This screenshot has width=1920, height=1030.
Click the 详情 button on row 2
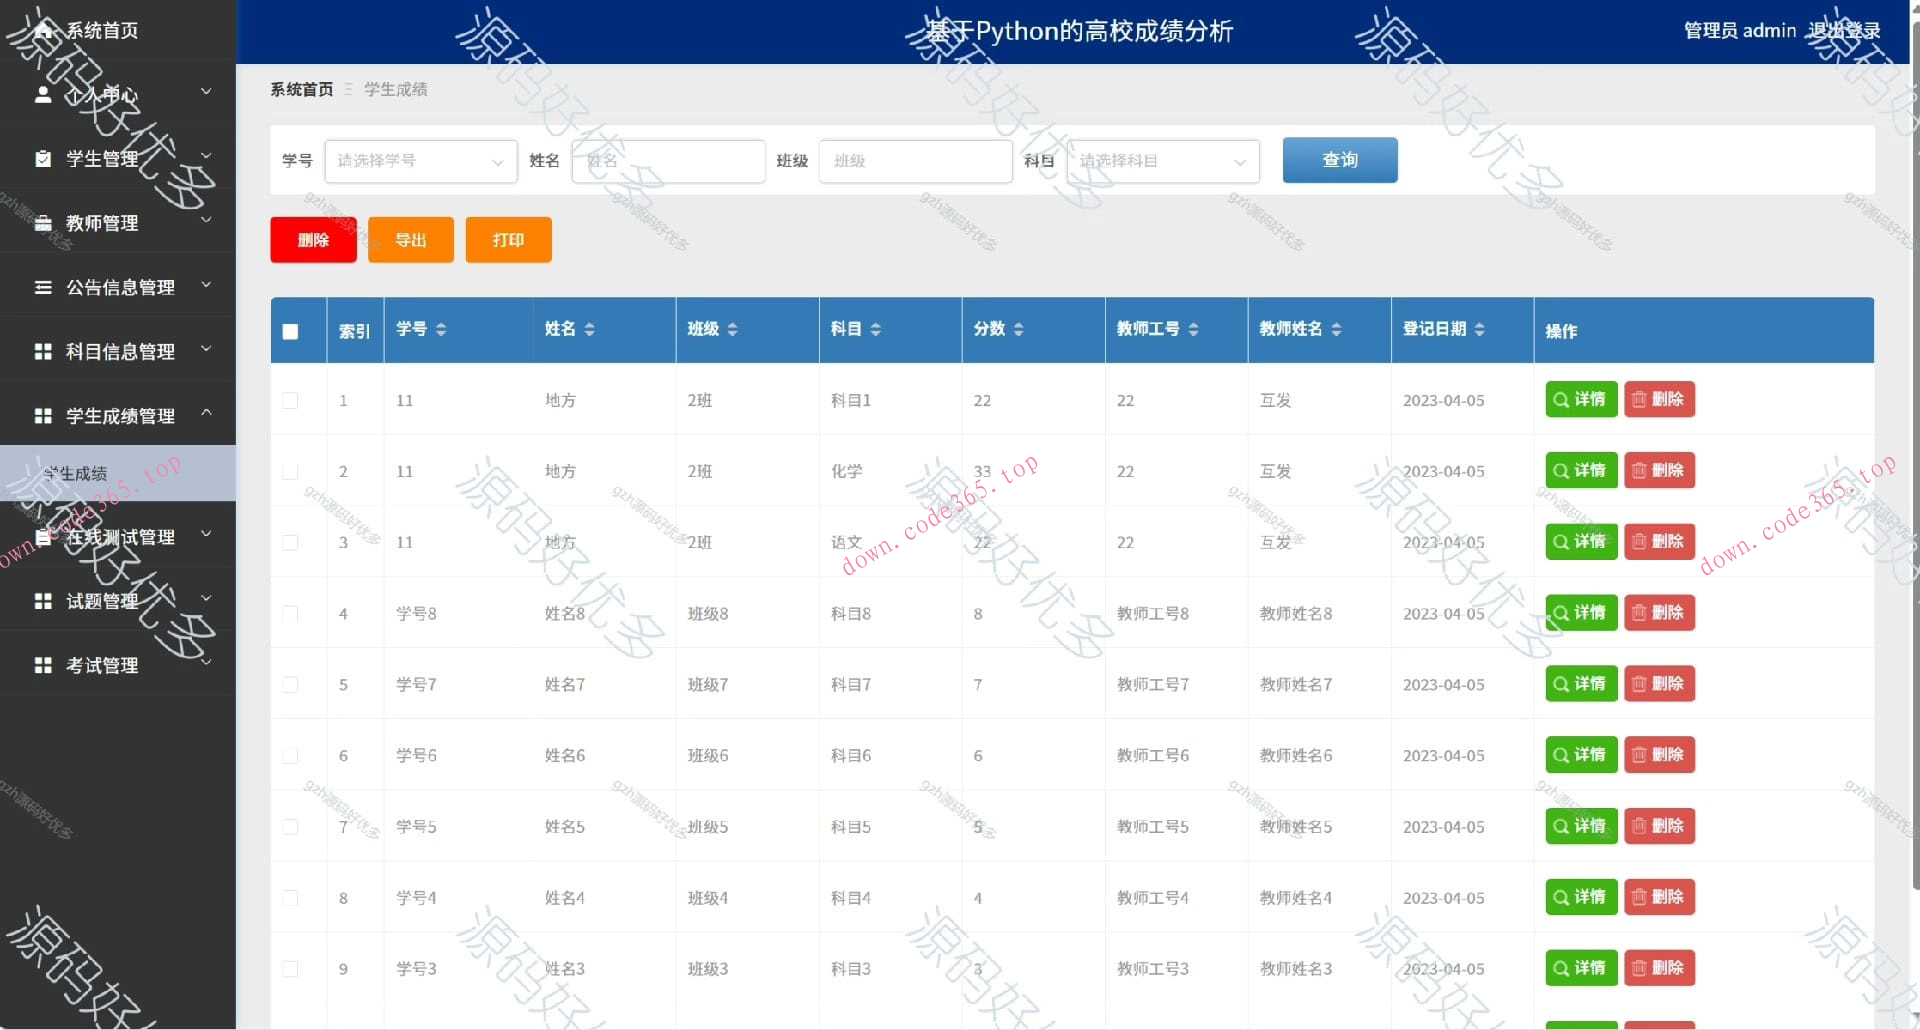pos(1580,470)
